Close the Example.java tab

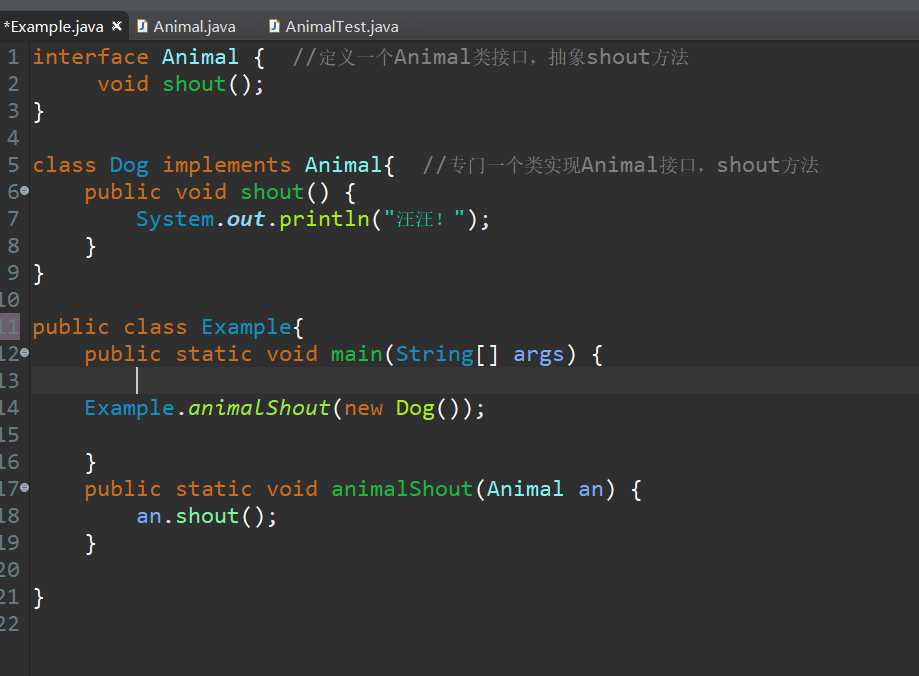[x=117, y=26]
